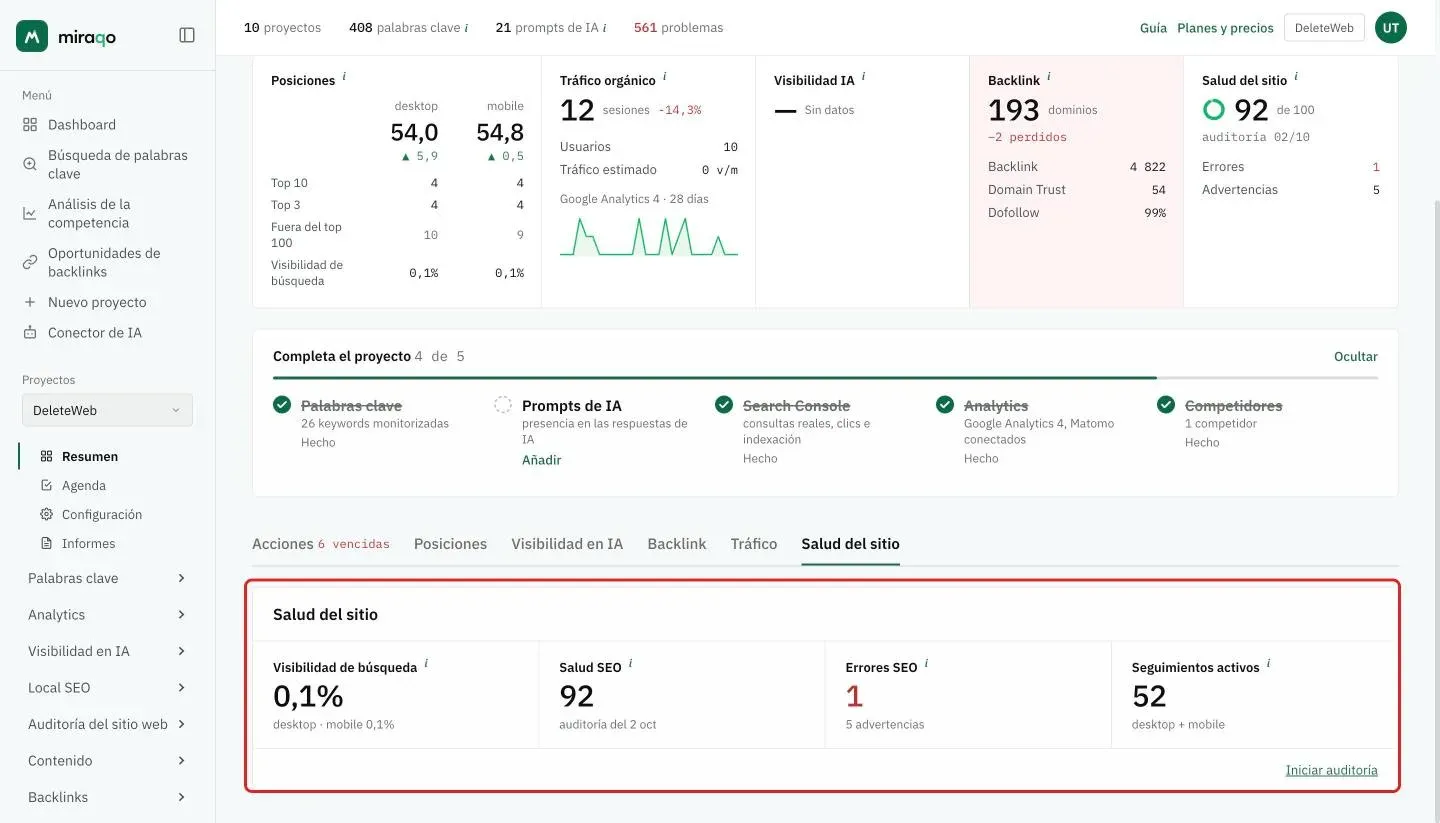Click the DeleteWeb button in header
This screenshot has height=823, width=1440.
coord(1324,28)
